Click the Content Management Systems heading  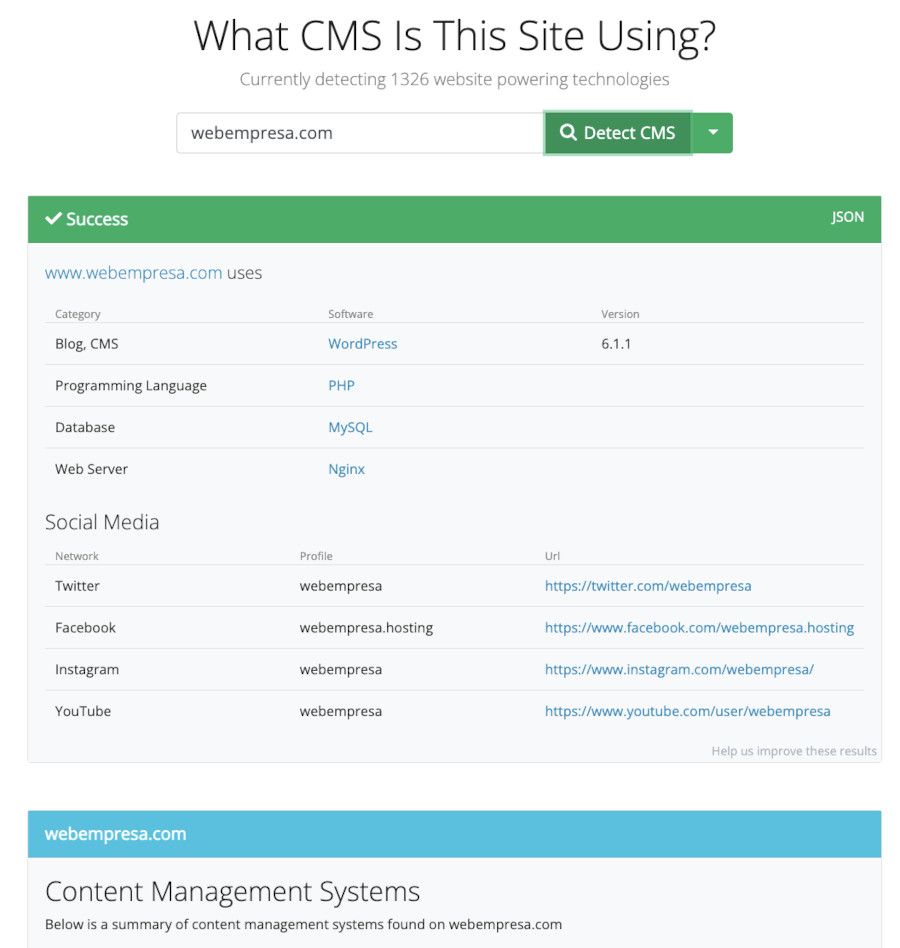point(233,892)
